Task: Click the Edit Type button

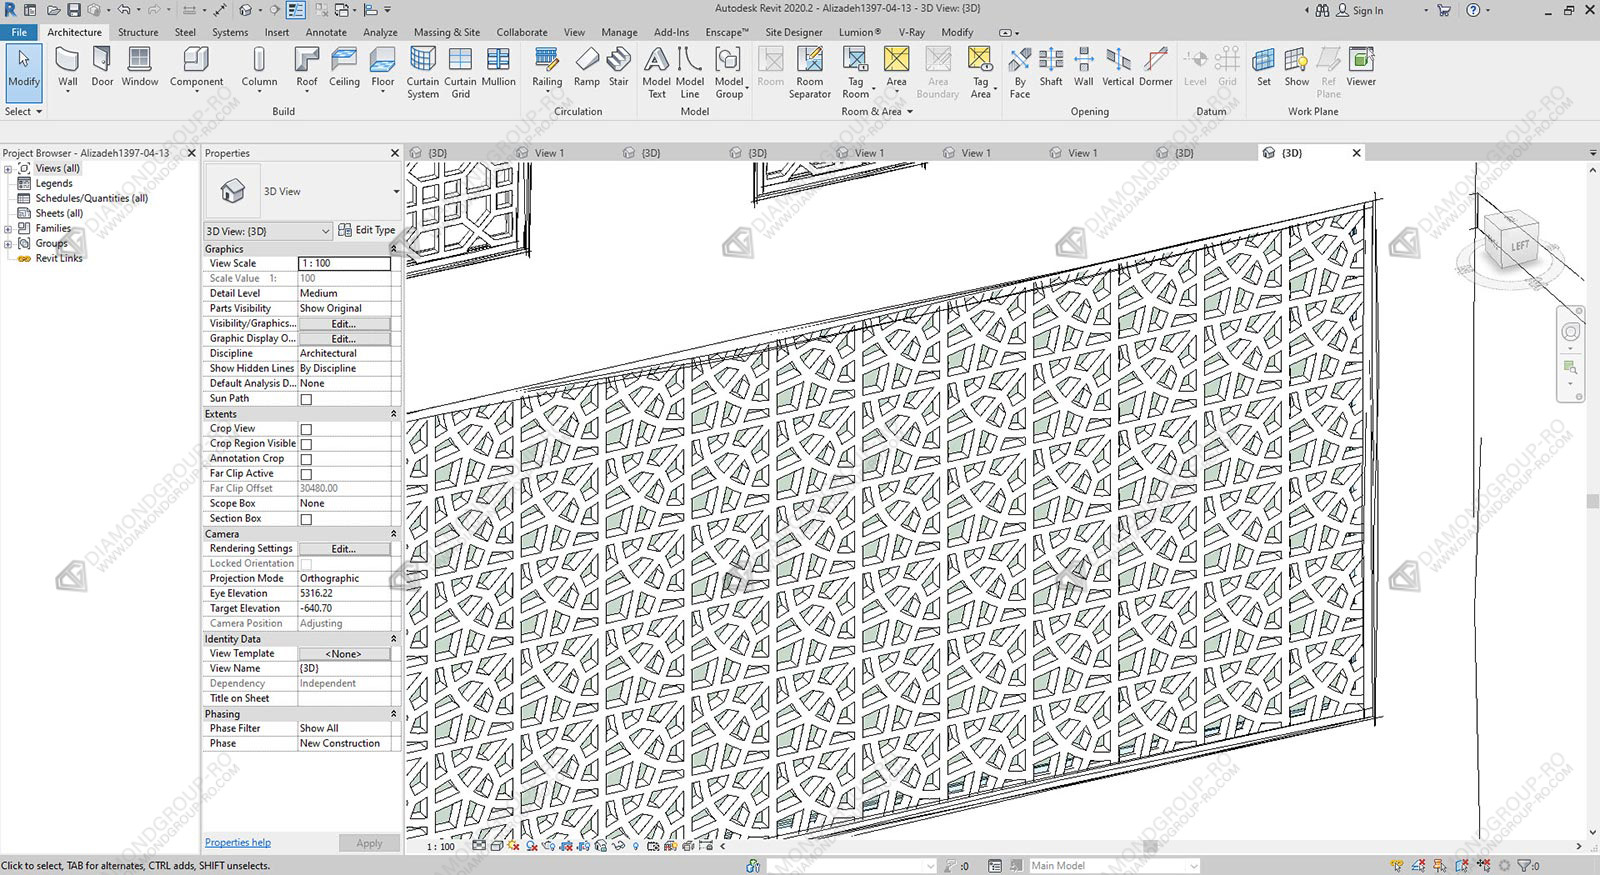Action: pyautogui.click(x=367, y=230)
